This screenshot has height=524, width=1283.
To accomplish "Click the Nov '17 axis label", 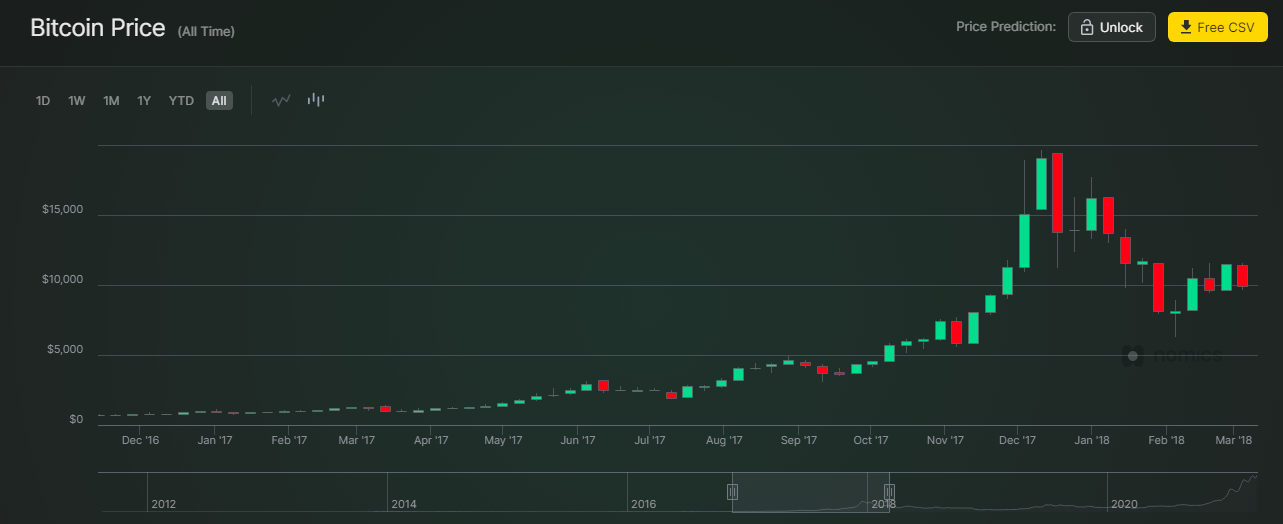I will [945, 440].
